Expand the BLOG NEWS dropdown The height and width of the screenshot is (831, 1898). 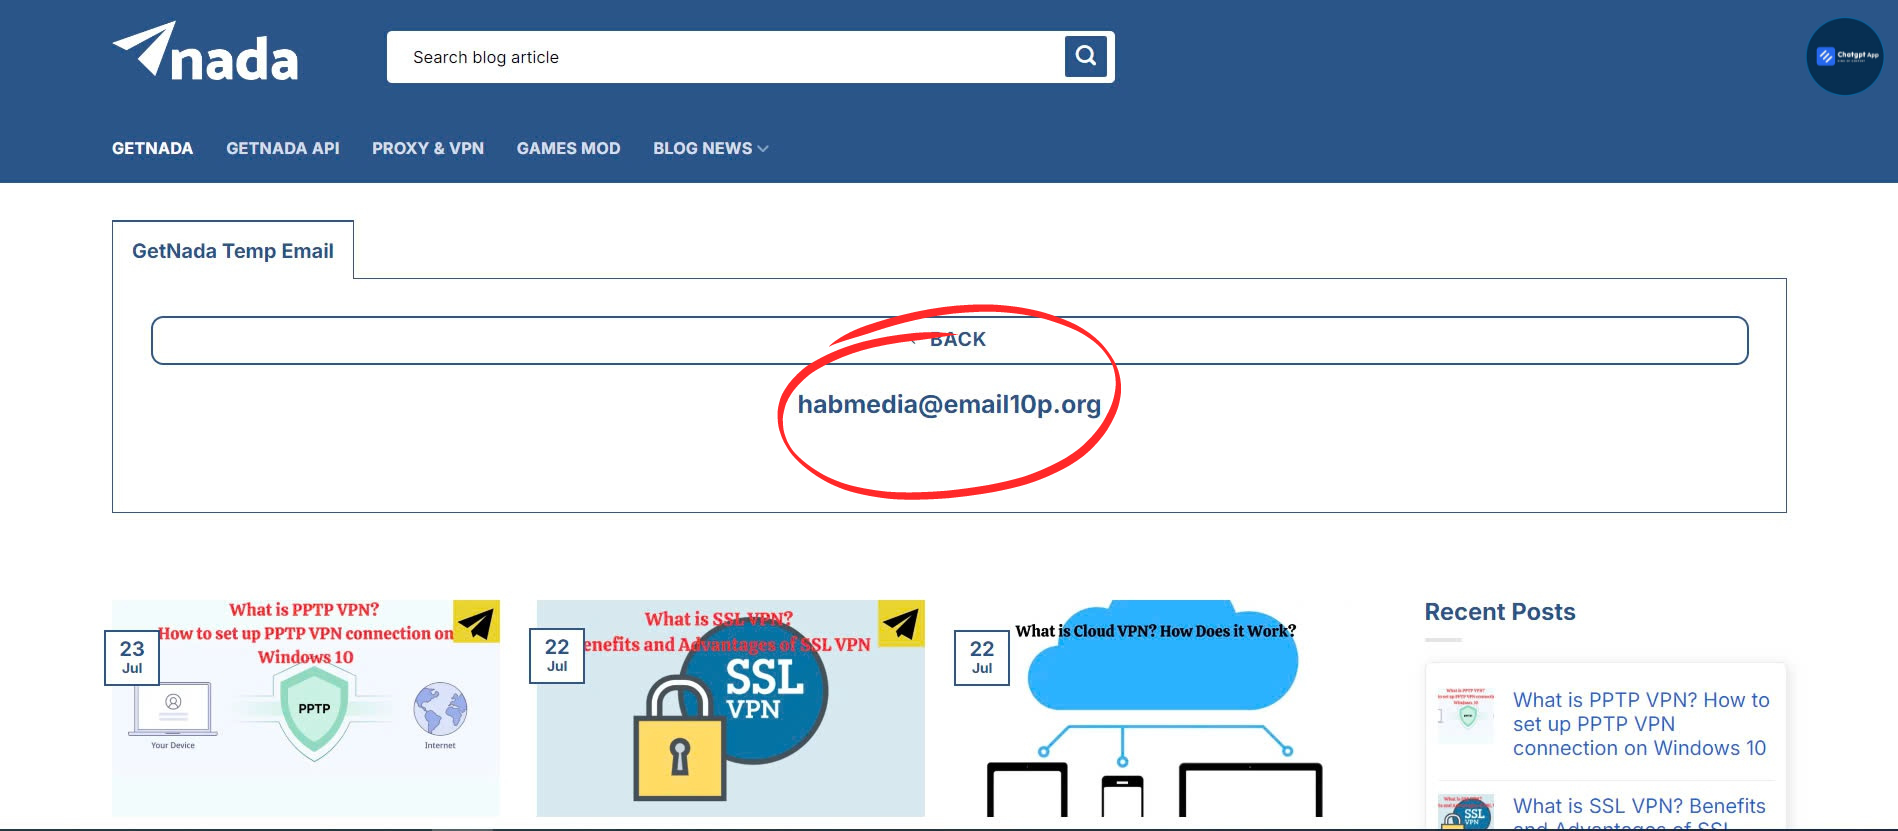(x=711, y=148)
